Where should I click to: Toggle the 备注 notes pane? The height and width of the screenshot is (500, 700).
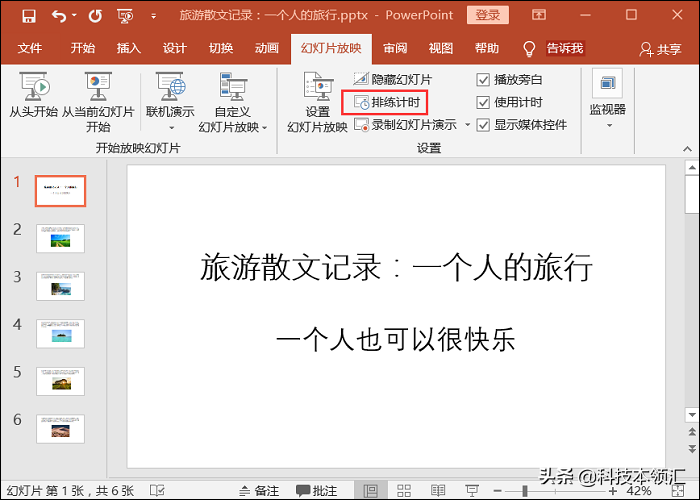pyautogui.click(x=259, y=491)
